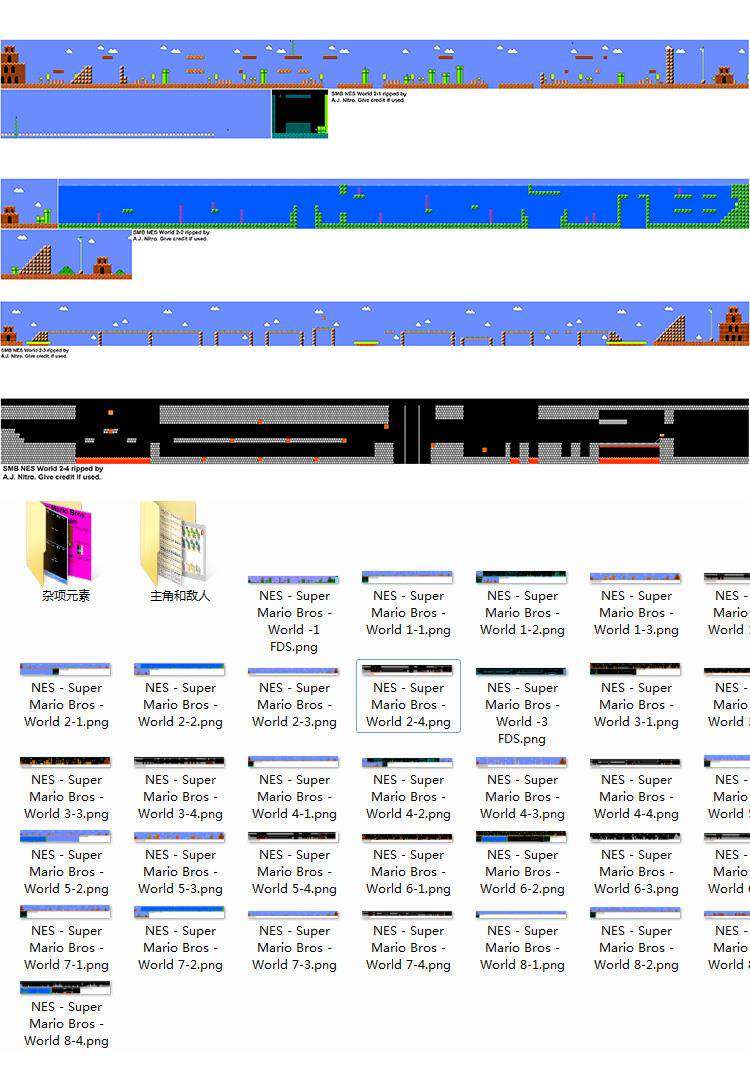The height and width of the screenshot is (1071, 750).
Task: Click the World 2-4 castle level map
Action: click(374, 432)
